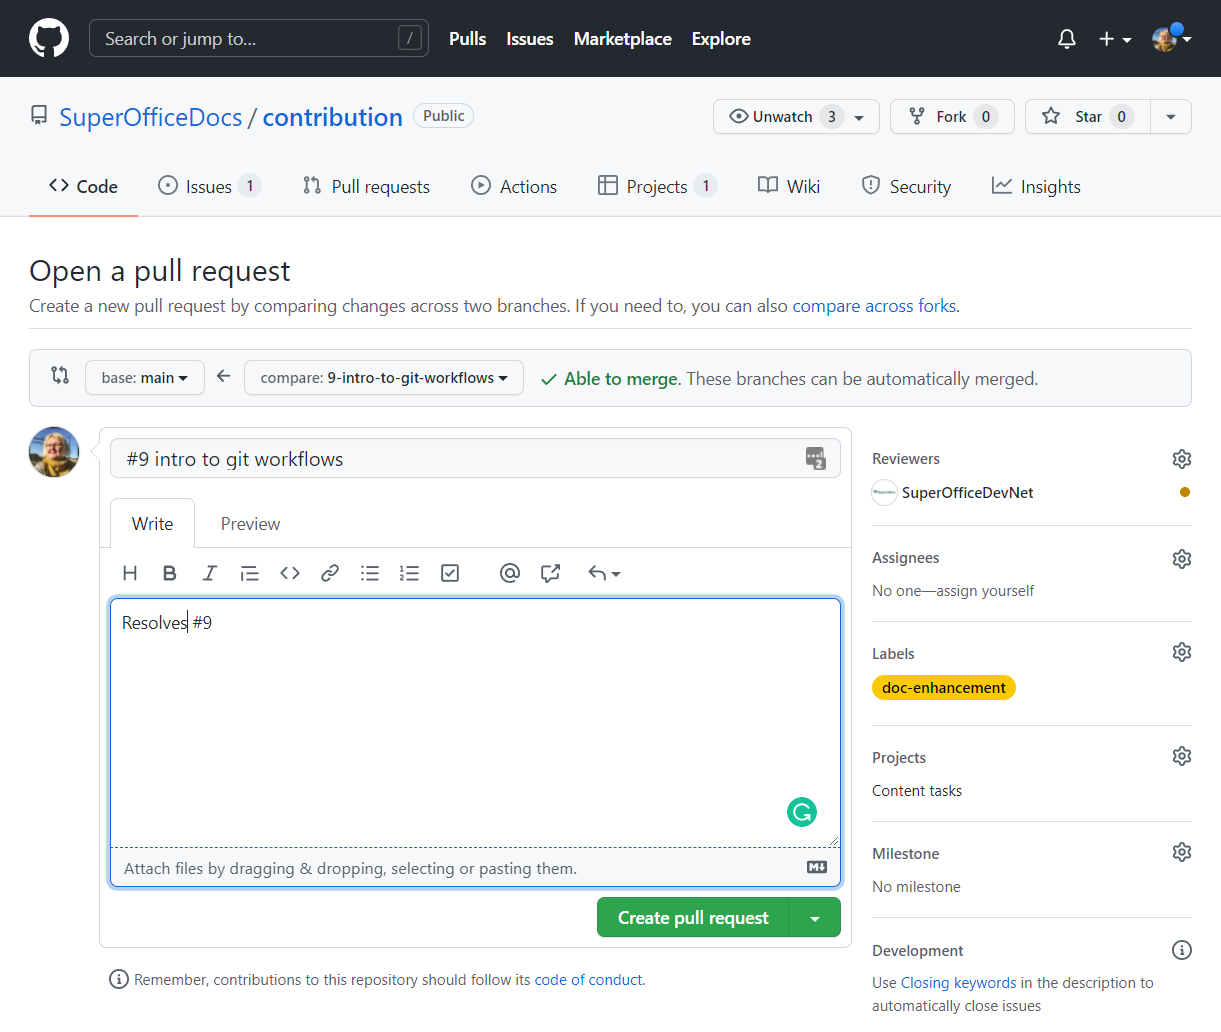This screenshot has width=1221, height=1032.
Task: Open the Wiki tab
Action: [x=789, y=187]
